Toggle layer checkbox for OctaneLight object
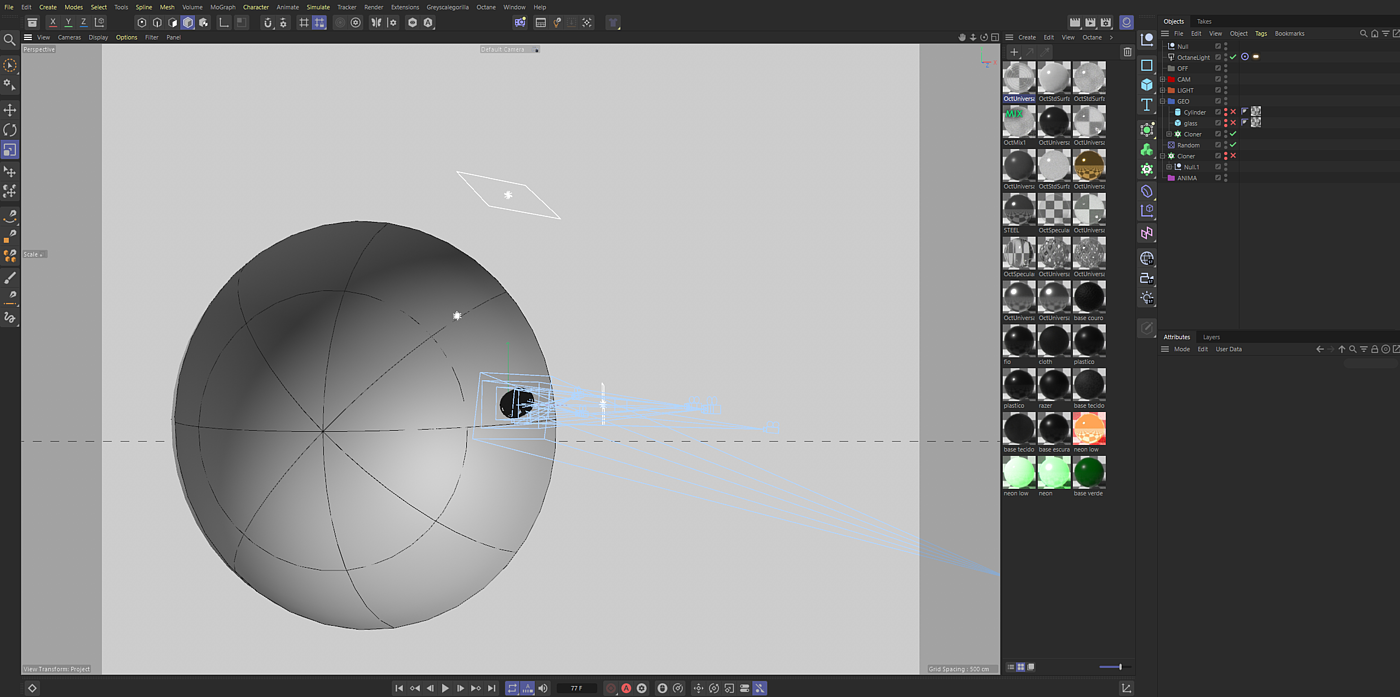This screenshot has height=697, width=1400. [x=1218, y=57]
